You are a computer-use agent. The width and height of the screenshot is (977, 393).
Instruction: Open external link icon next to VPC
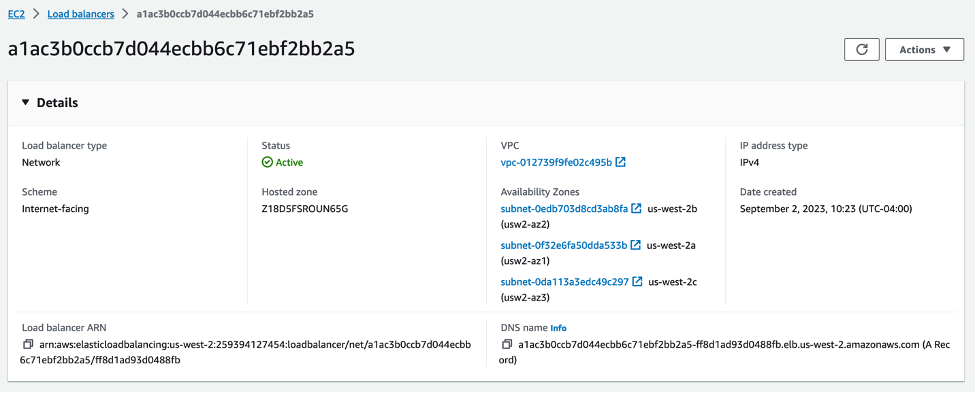pyautogui.click(x=621, y=163)
